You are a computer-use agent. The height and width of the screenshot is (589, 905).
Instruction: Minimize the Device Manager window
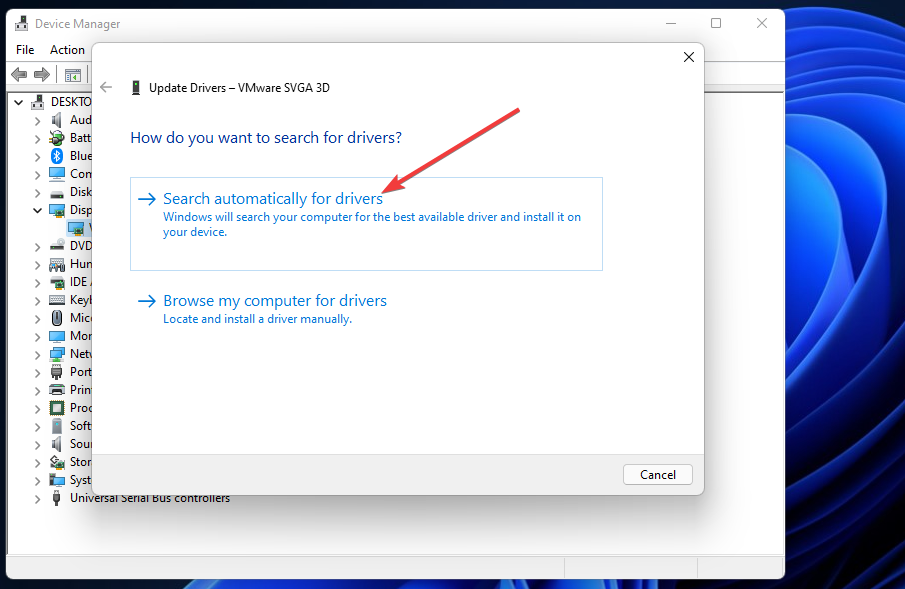point(671,23)
